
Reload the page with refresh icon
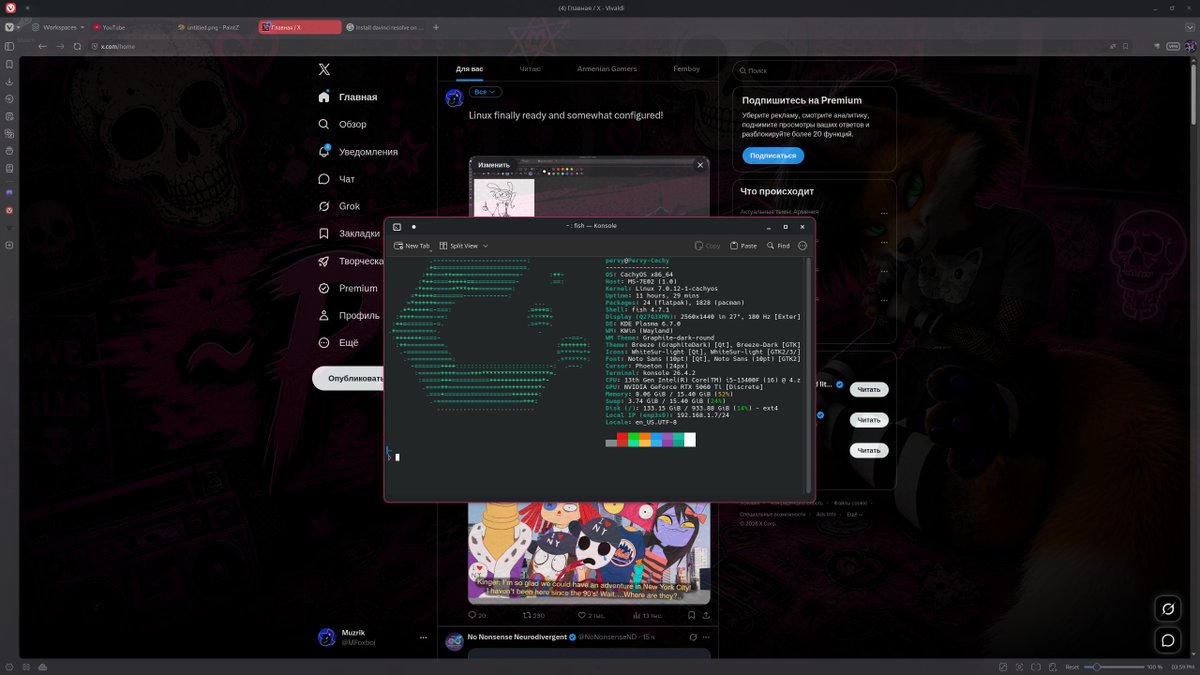click(77, 46)
